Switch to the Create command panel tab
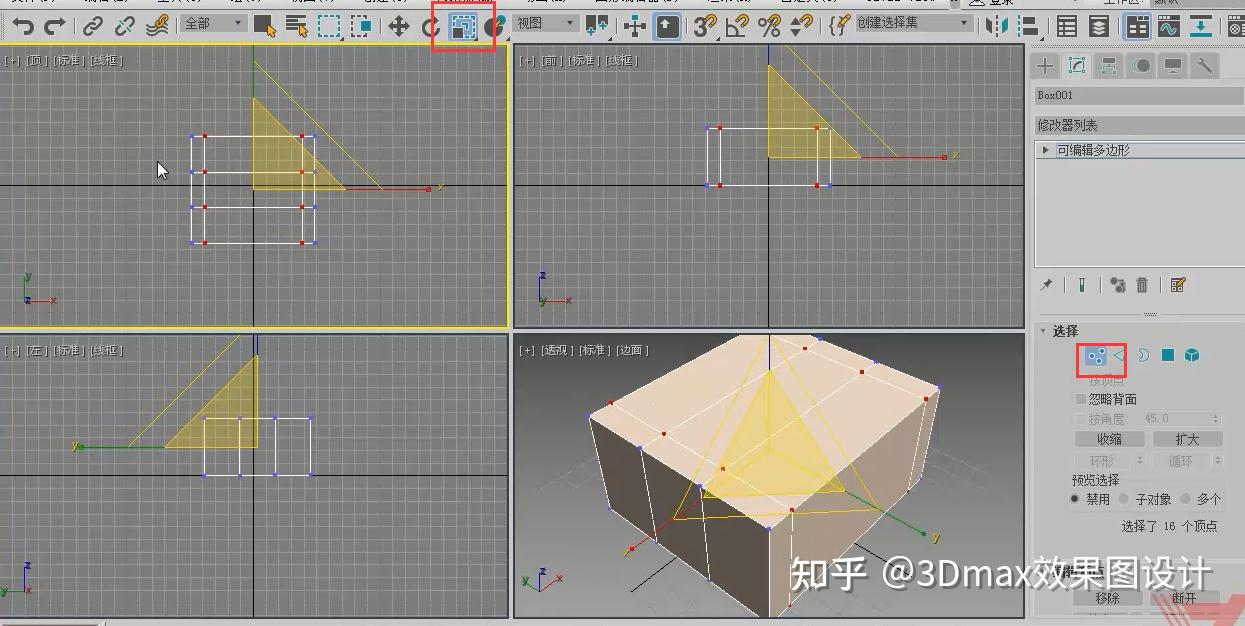Viewport: 1245px width, 626px height. tap(1045, 66)
